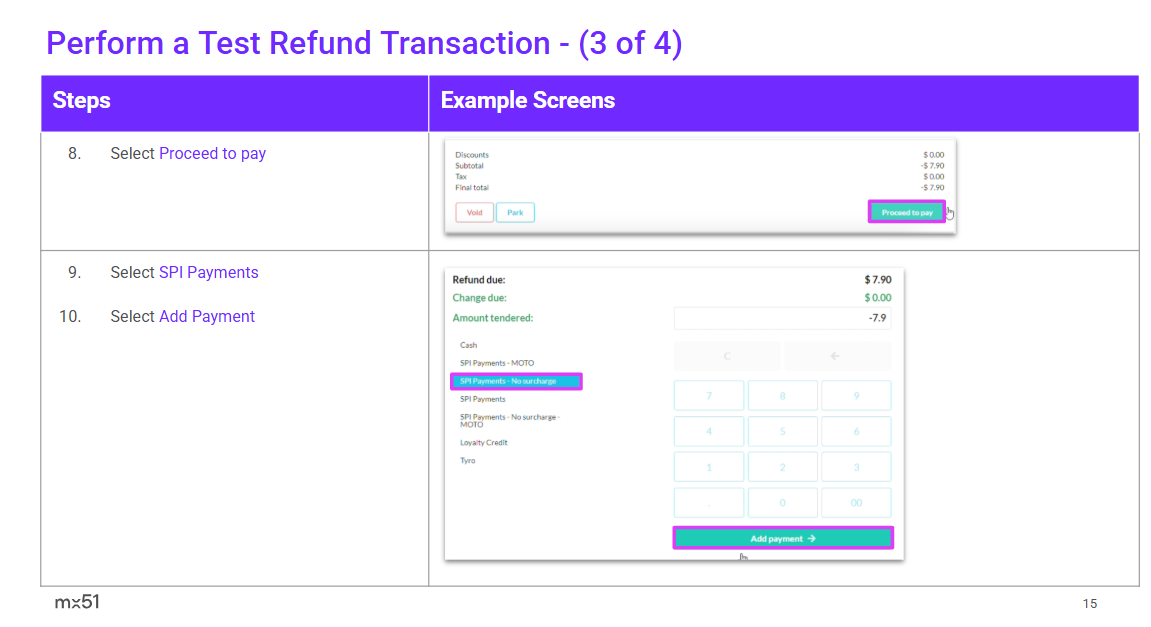The width and height of the screenshot is (1151, 627).
Task: Tap the number 3 keypad key
Action: [x=856, y=467]
